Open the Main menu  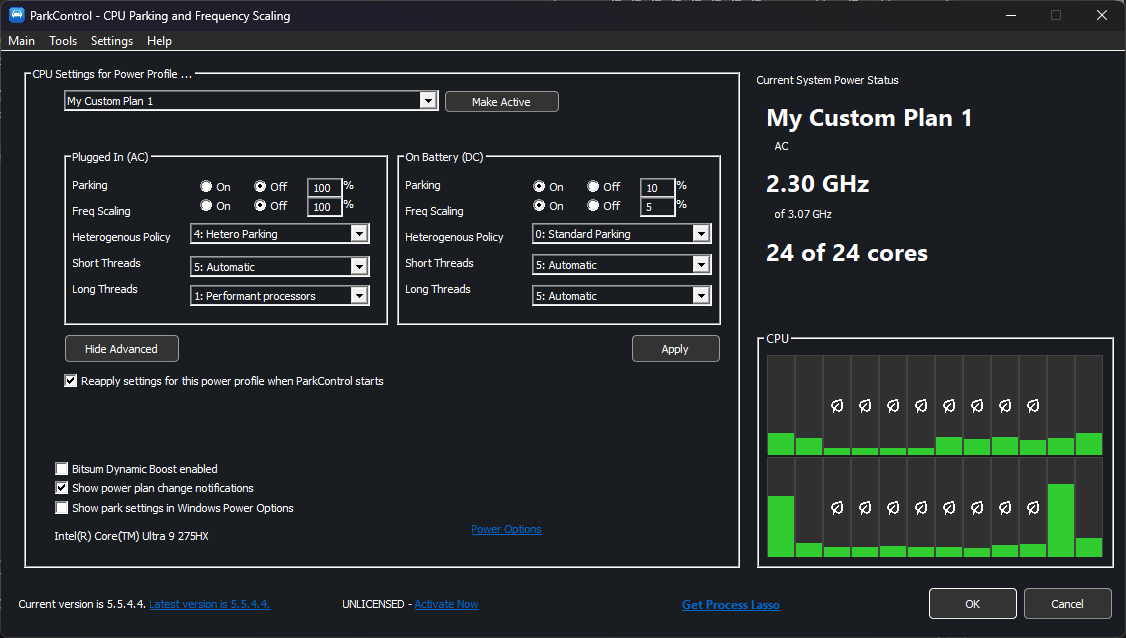22,41
